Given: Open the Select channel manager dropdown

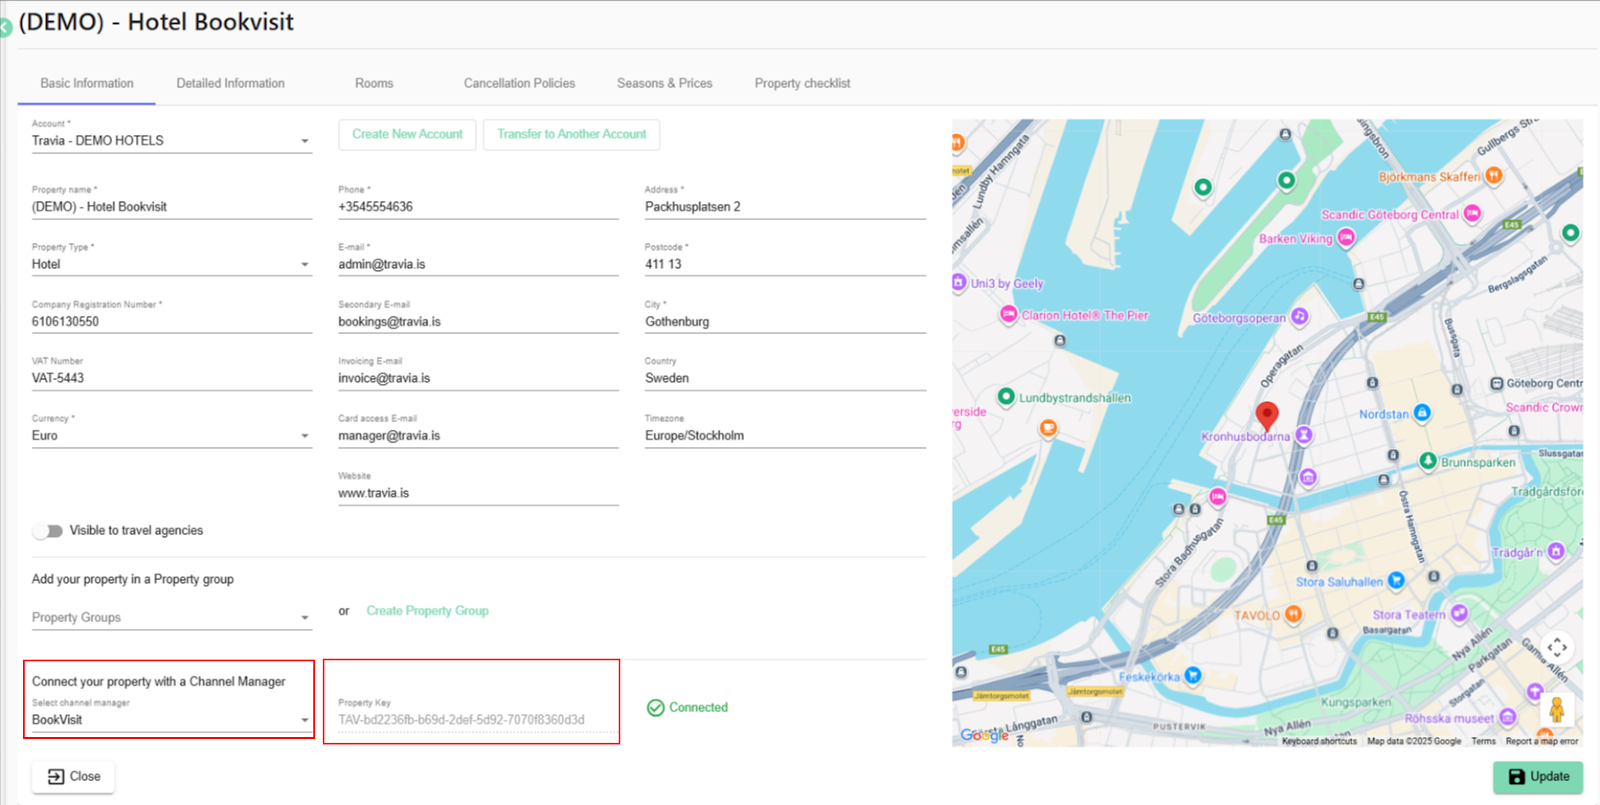Looking at the screenshot, I should click(172, 720).
